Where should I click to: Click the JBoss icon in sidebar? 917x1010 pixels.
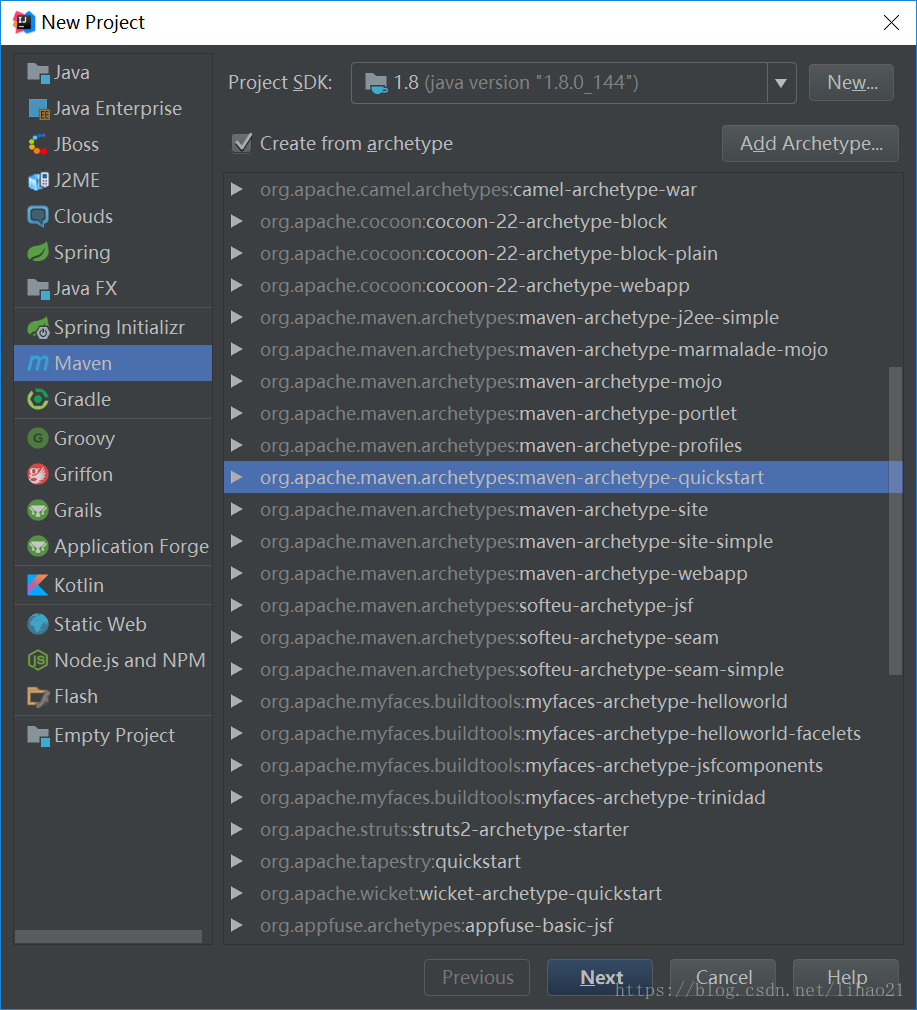(x=38, y=145)
